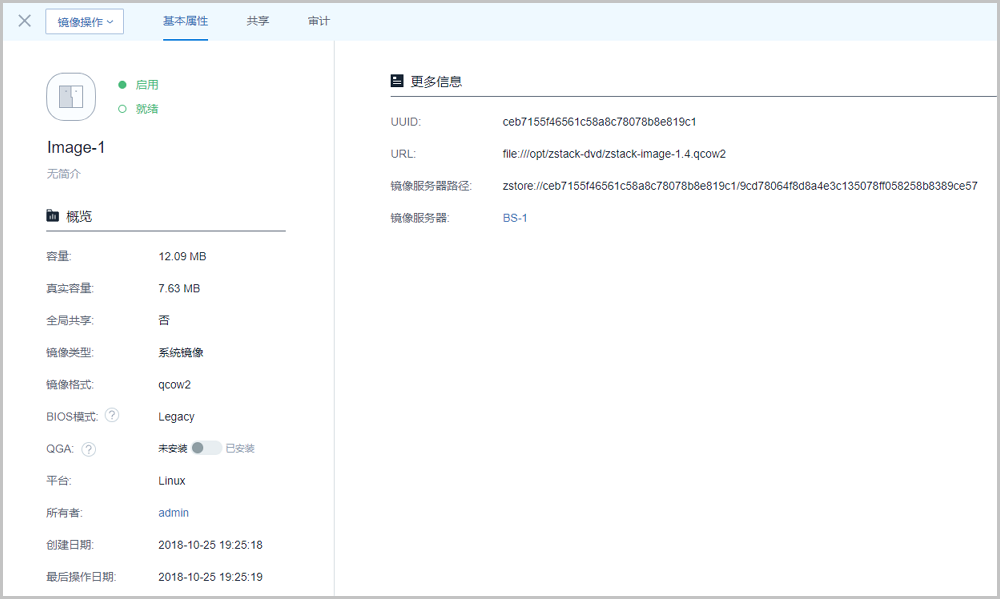Click the image thumbnail icon

tap(71, 97)
